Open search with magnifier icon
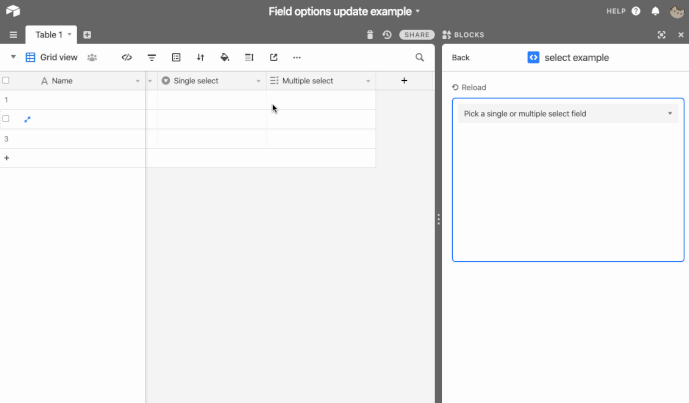This screenshot has width=689, height=403. [x=420, y=57]
